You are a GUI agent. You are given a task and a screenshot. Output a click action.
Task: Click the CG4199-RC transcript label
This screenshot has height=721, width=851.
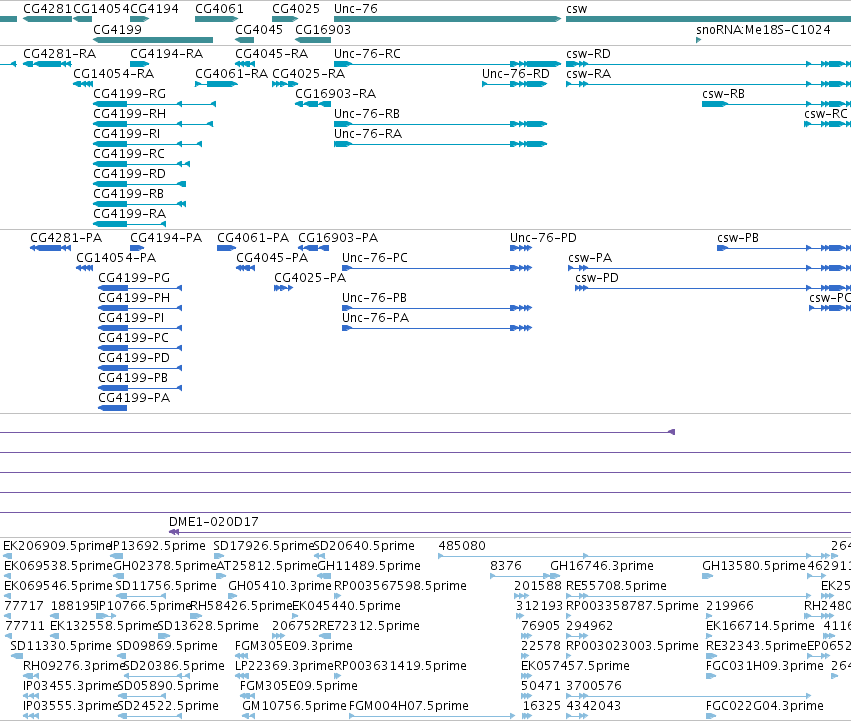click(x=129, y=154)
